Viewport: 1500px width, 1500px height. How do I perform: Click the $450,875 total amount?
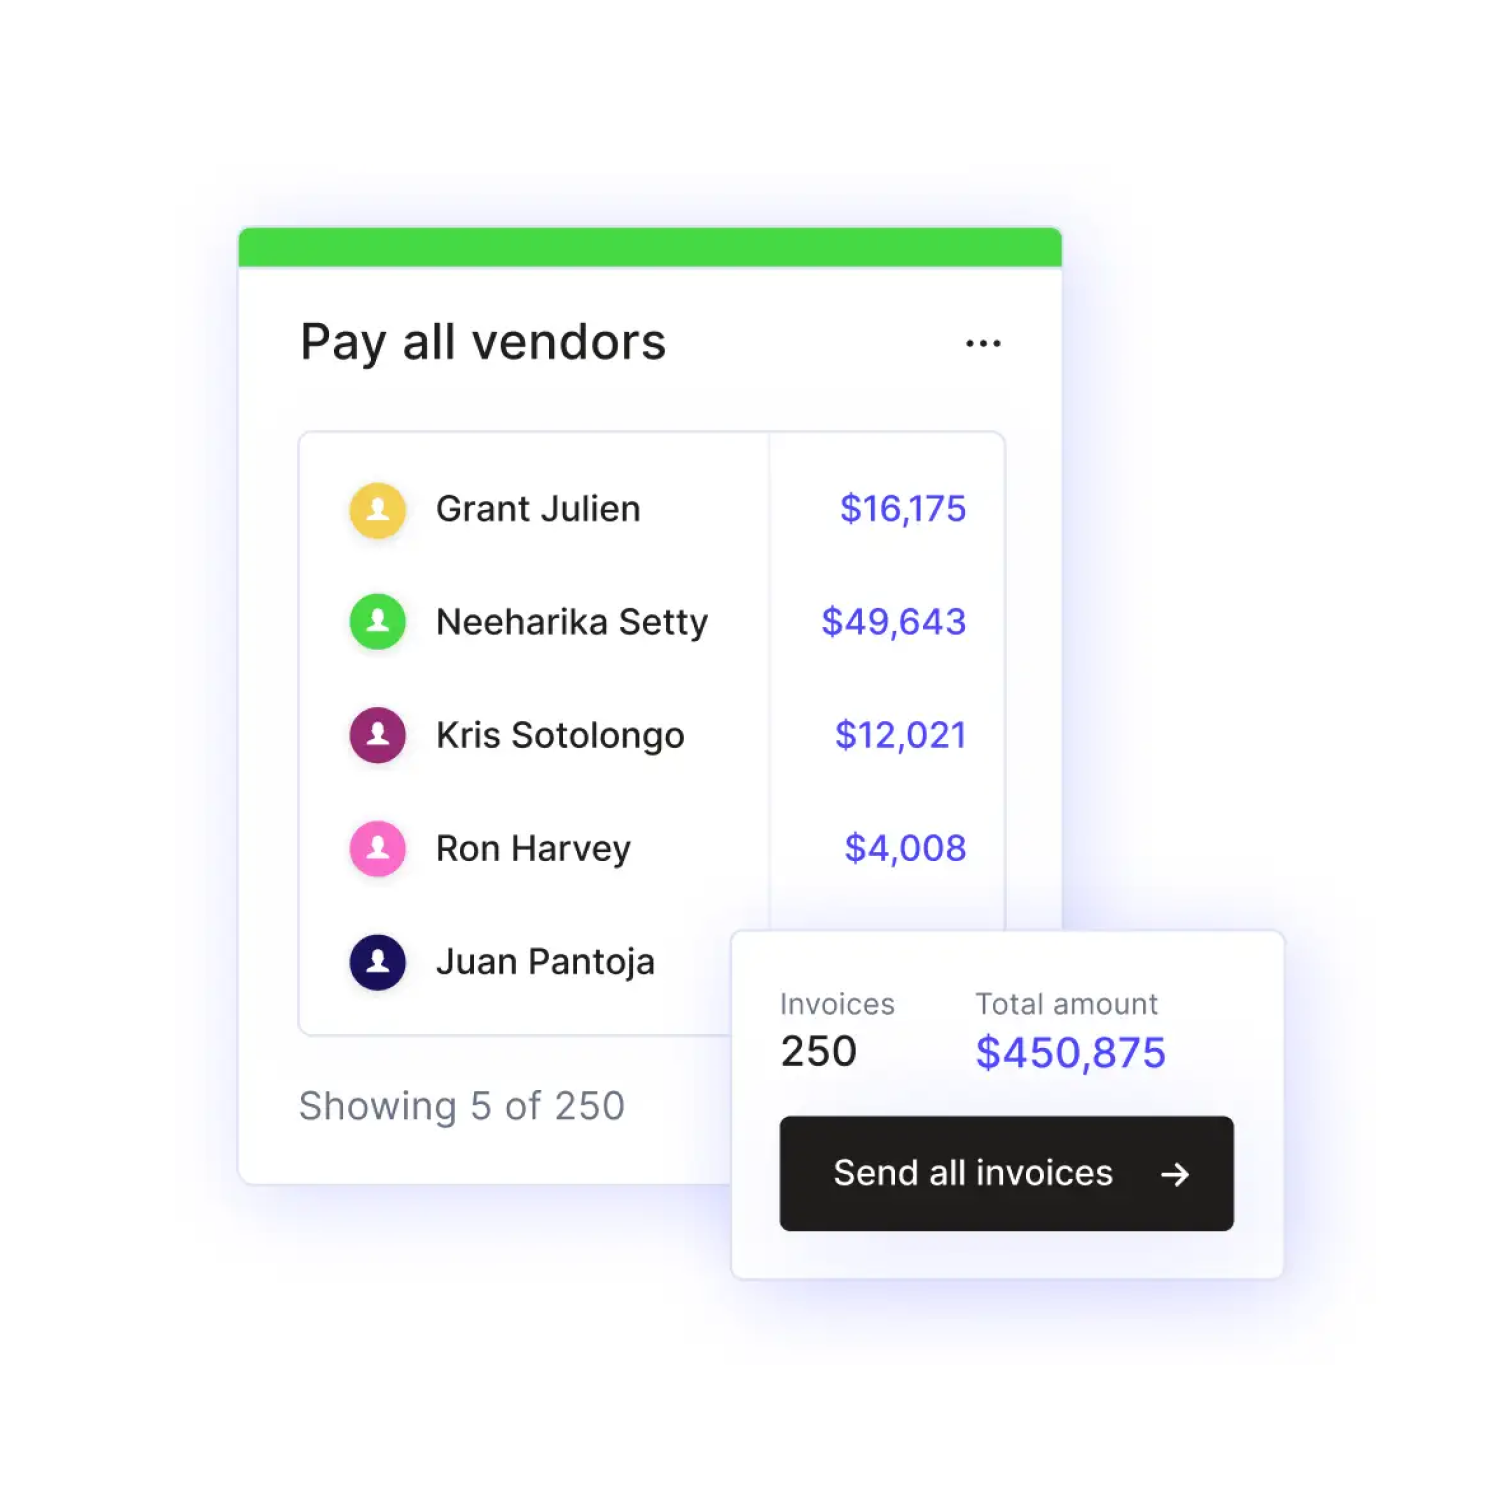click(1070, 1053)
